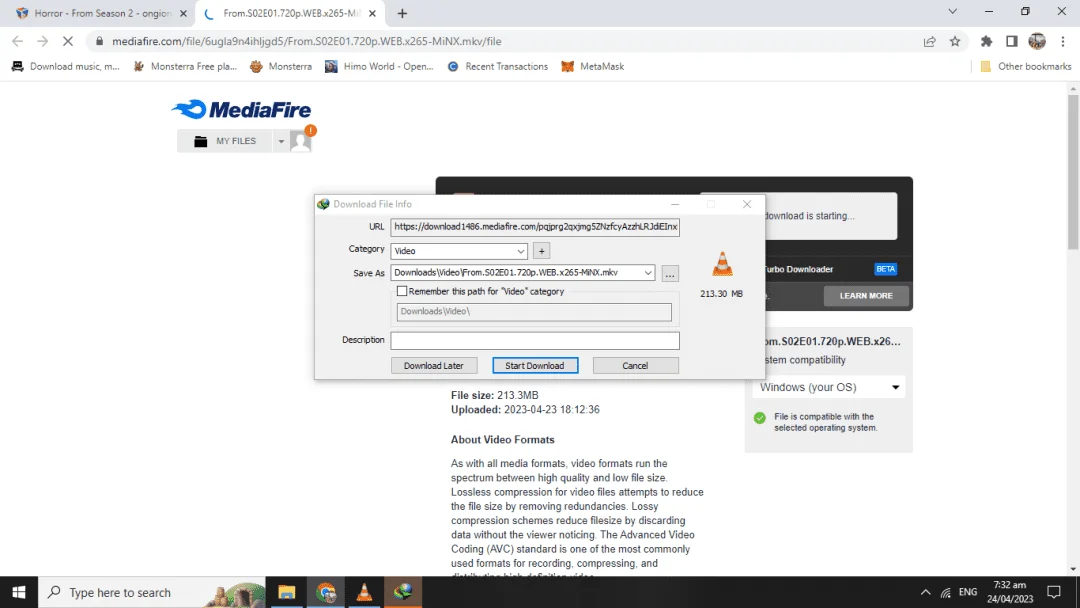Open a new browser tab
This screenshot has width=1080, height=608.
click(x=402, y=13)
